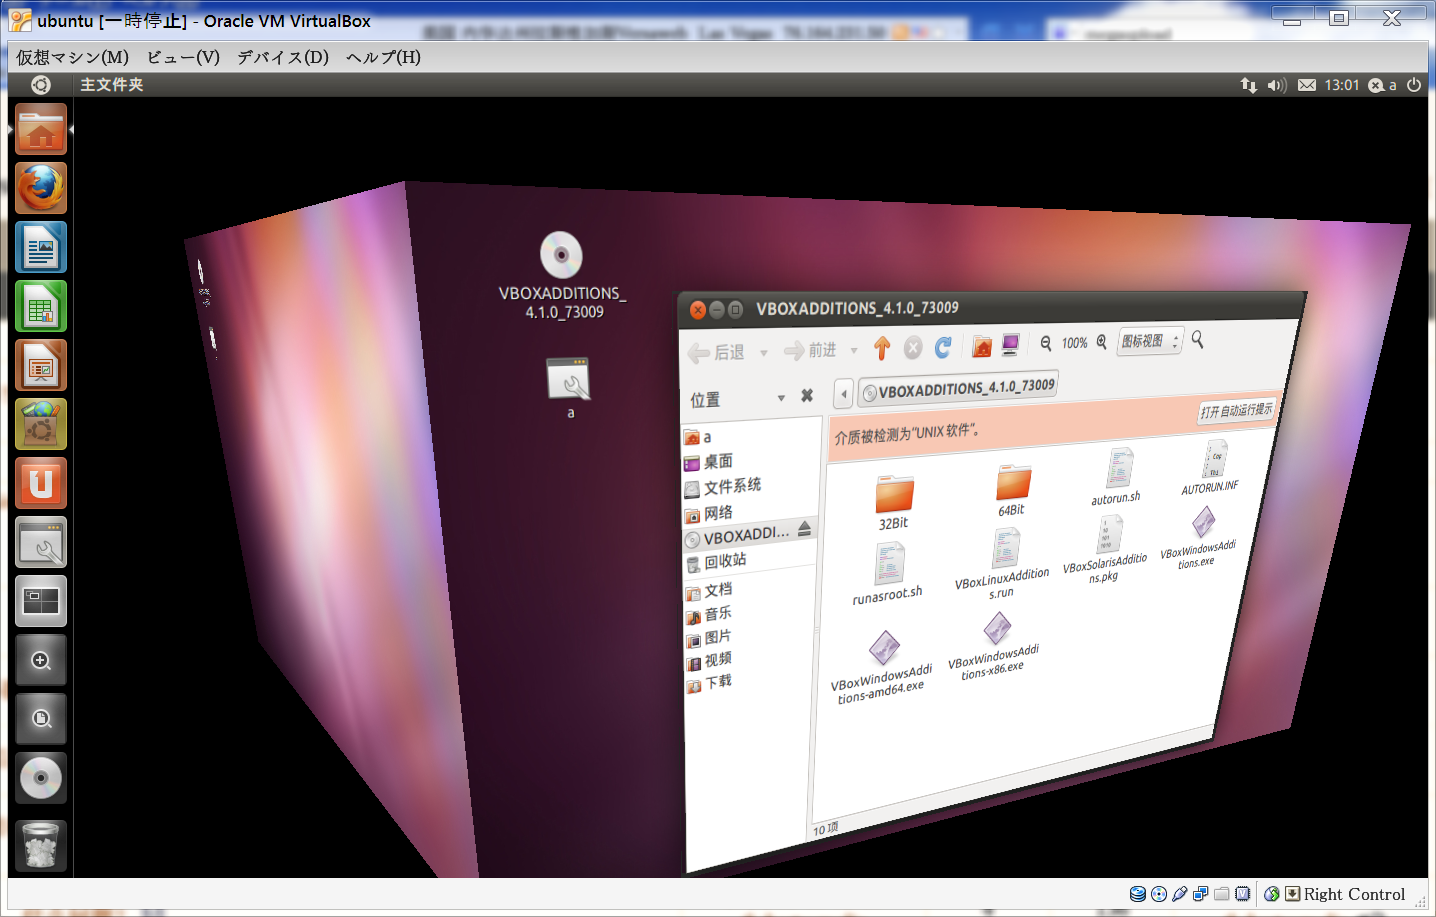
Task: Click the VirtualBox shared folders status icon
Action: [x=1221, y=894]
